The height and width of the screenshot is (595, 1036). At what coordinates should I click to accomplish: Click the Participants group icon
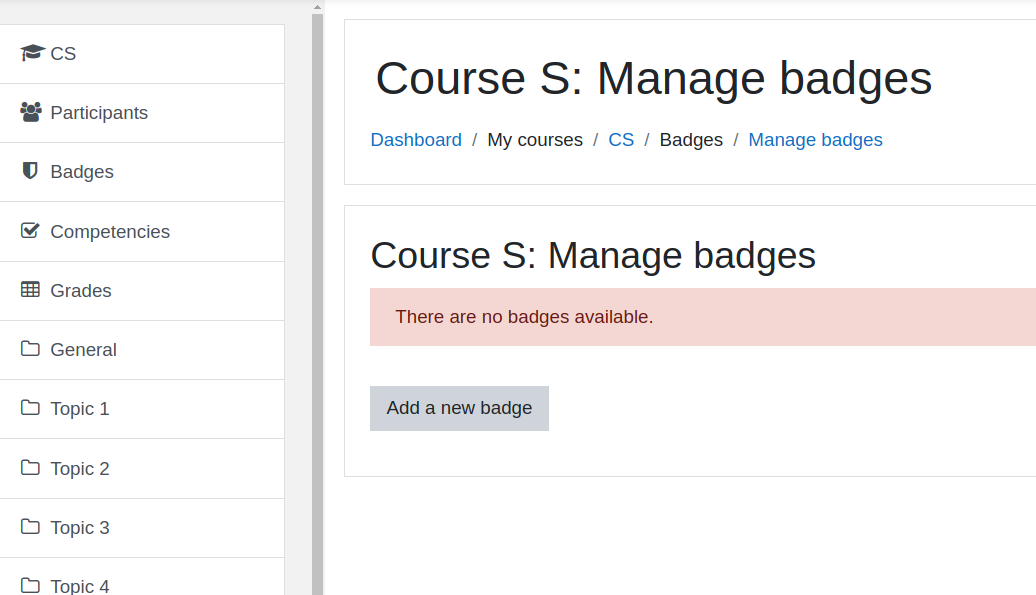coord(30,112)
